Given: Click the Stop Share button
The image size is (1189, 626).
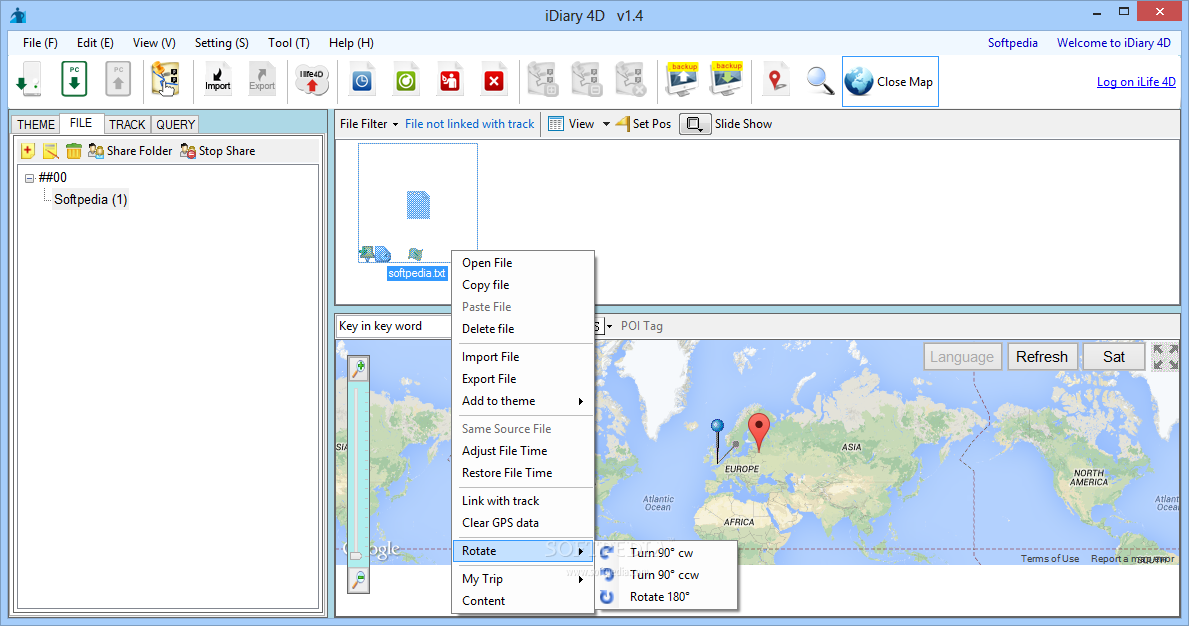Looking at the screenshot, I should [218, 151].
